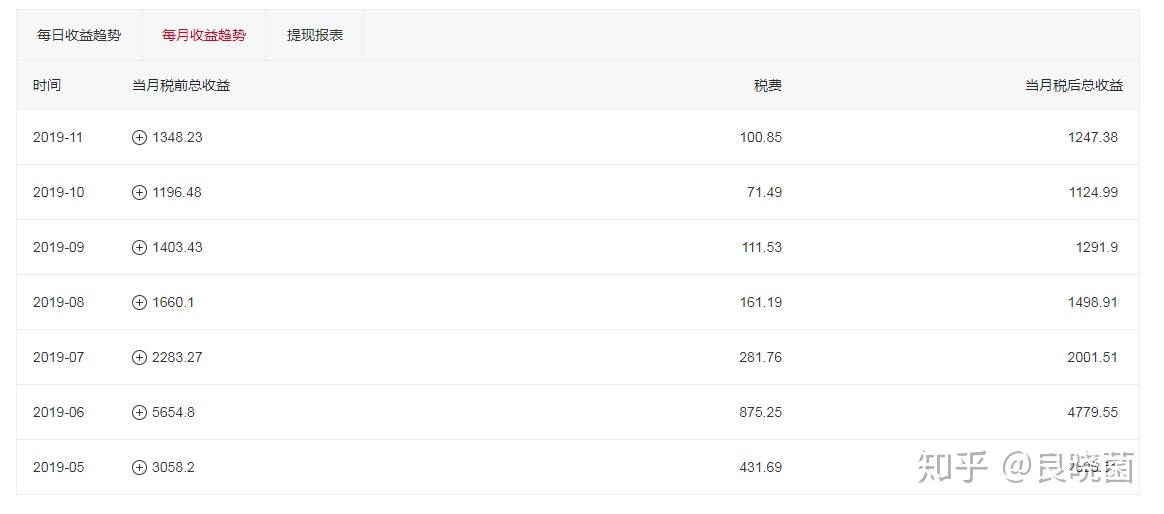1164x514 pixels.
Task: Select the 2019-11 date cell
Action: point(58,137)
